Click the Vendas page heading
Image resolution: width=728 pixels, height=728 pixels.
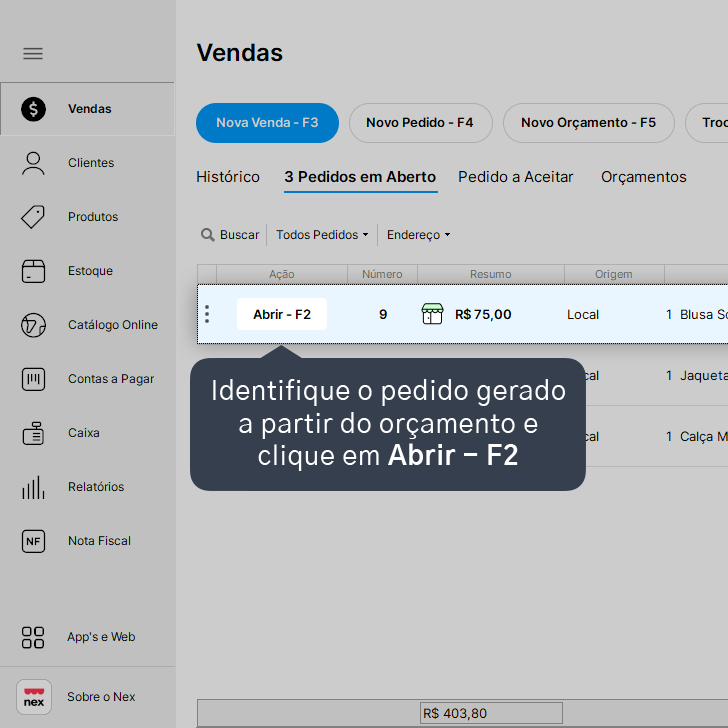tap(240, 52)
